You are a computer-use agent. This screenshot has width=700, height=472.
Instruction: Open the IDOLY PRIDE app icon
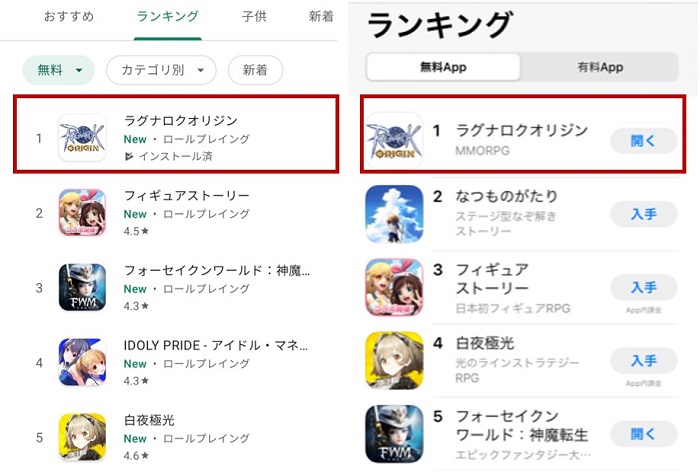(83, 362)
